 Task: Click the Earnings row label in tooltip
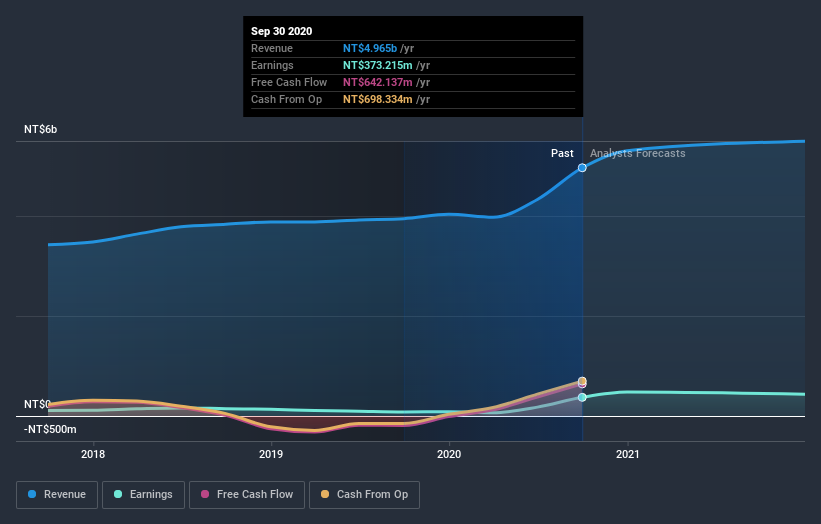click(272, 65)
